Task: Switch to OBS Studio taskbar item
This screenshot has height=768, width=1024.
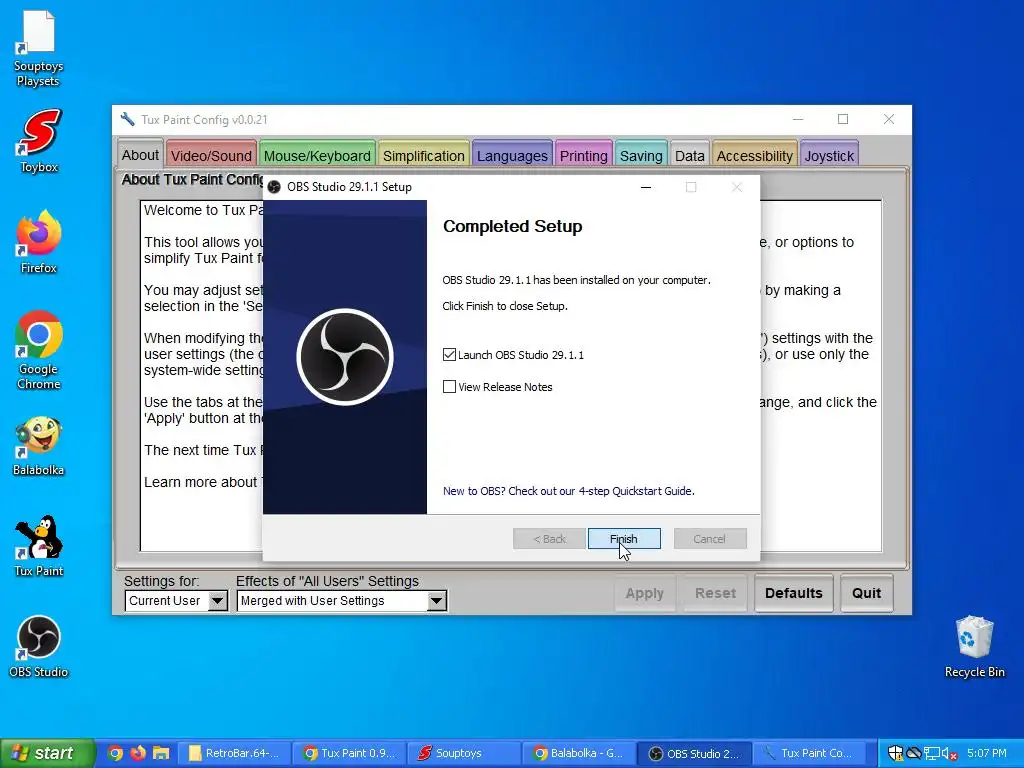Action: (694, 753)
